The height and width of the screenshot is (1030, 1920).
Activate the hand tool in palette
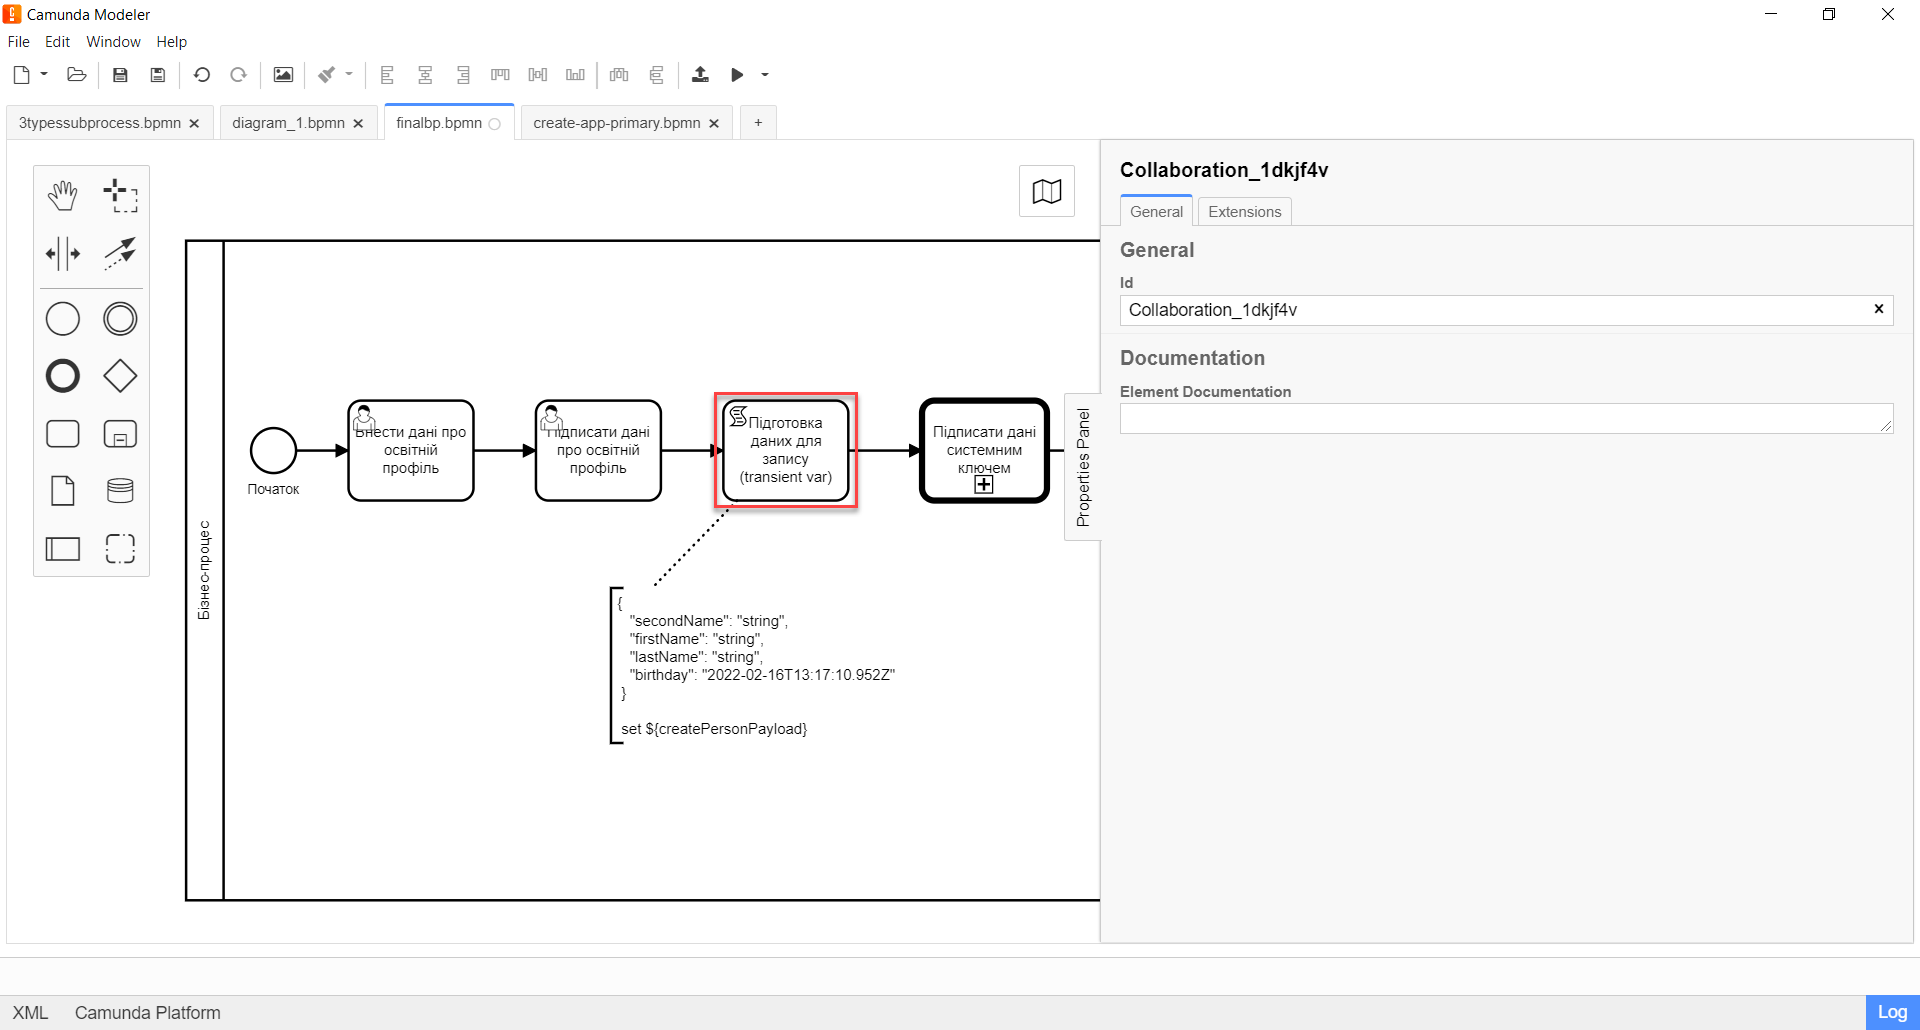point(63,196)
